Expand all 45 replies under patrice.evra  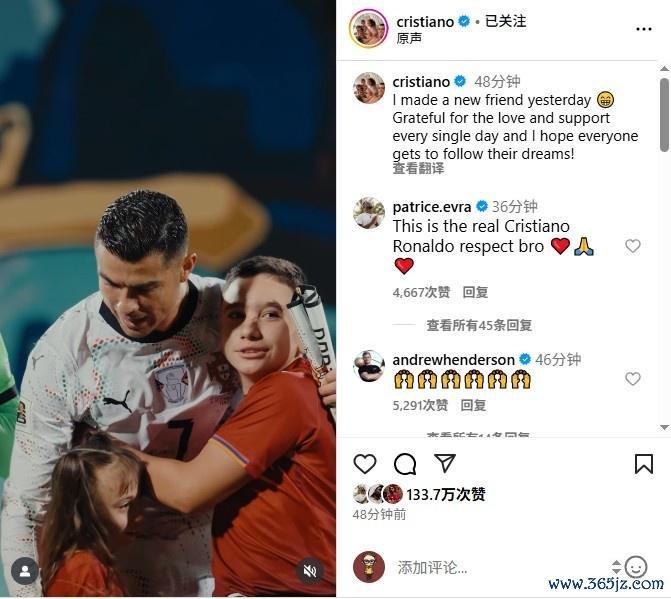(479, 325)
